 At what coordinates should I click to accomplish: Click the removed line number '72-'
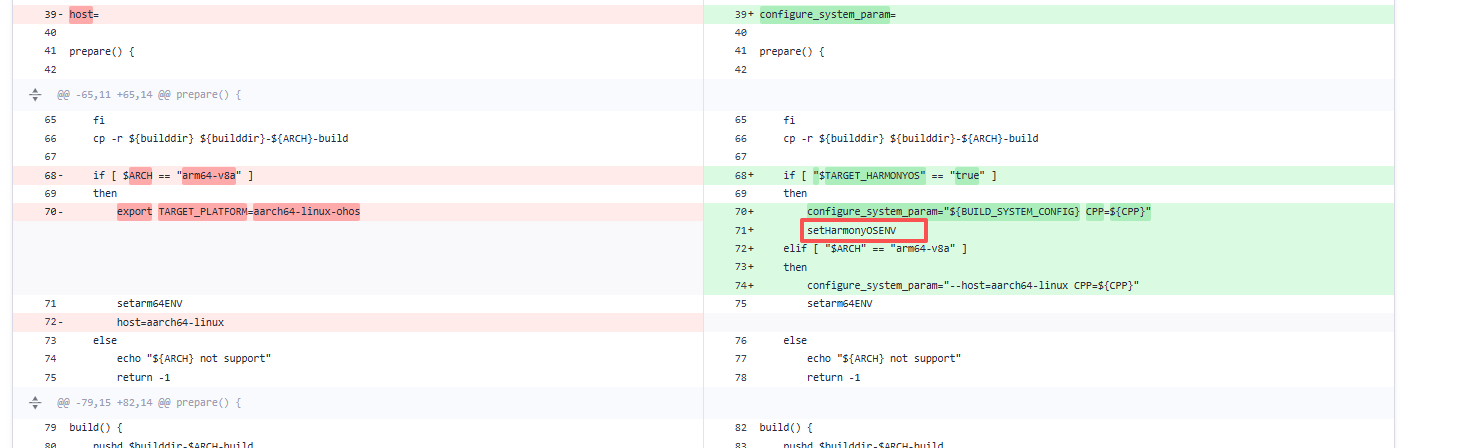point(52,322)
